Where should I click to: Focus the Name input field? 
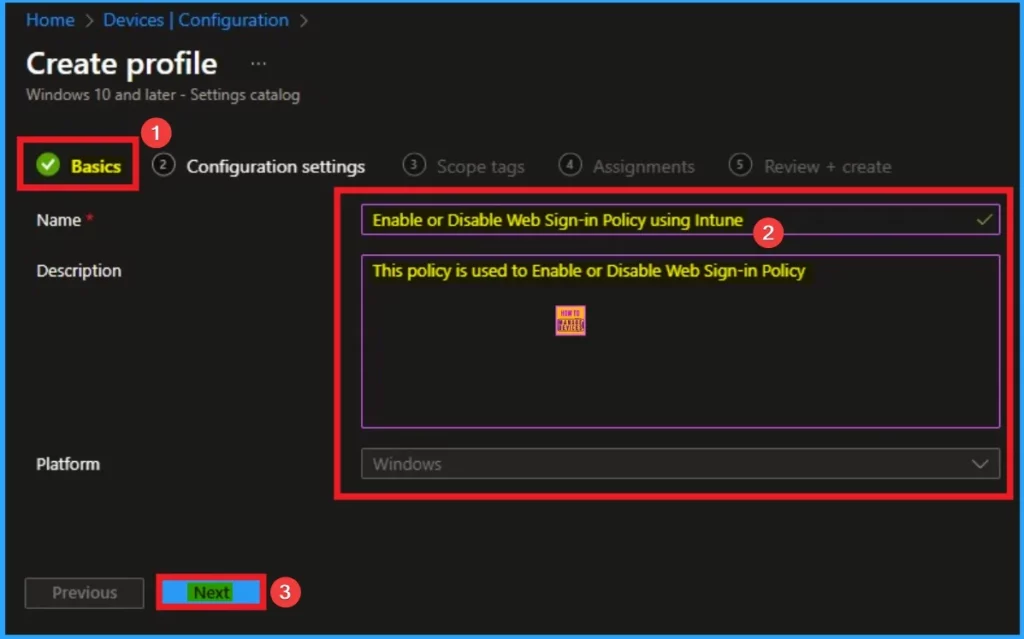pos(680,220)
